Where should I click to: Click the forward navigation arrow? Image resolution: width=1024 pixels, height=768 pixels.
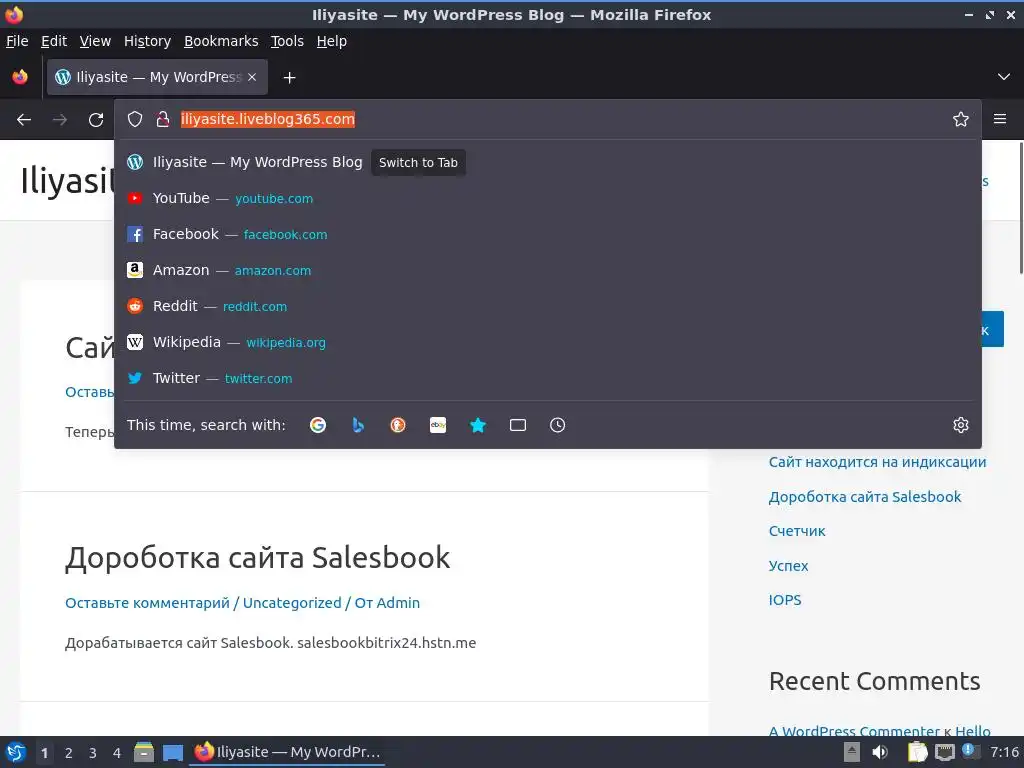click(59, 120)
